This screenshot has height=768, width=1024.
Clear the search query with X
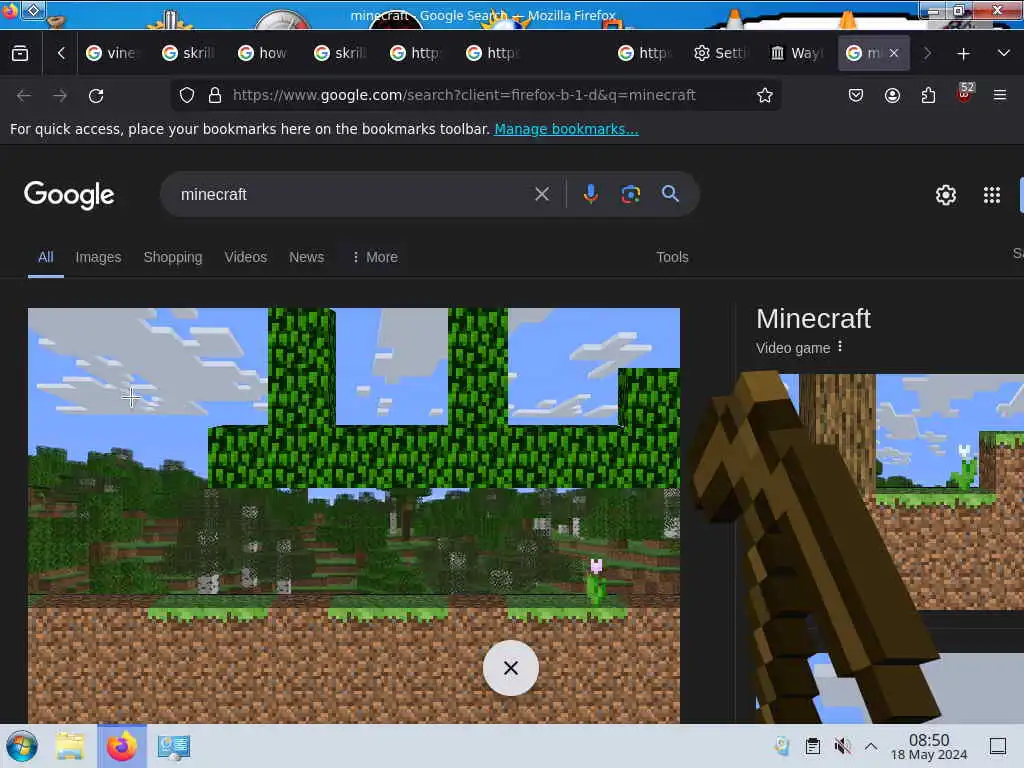tap(541, 194)
